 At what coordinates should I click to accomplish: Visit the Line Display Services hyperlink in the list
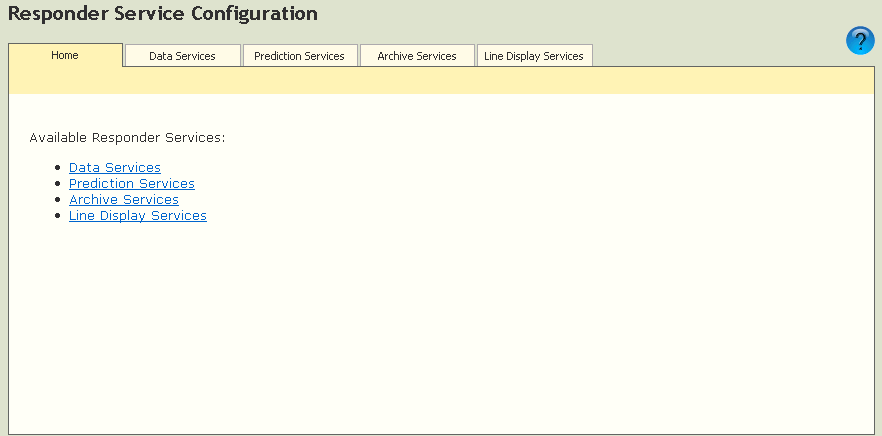(x=137, y=216)
